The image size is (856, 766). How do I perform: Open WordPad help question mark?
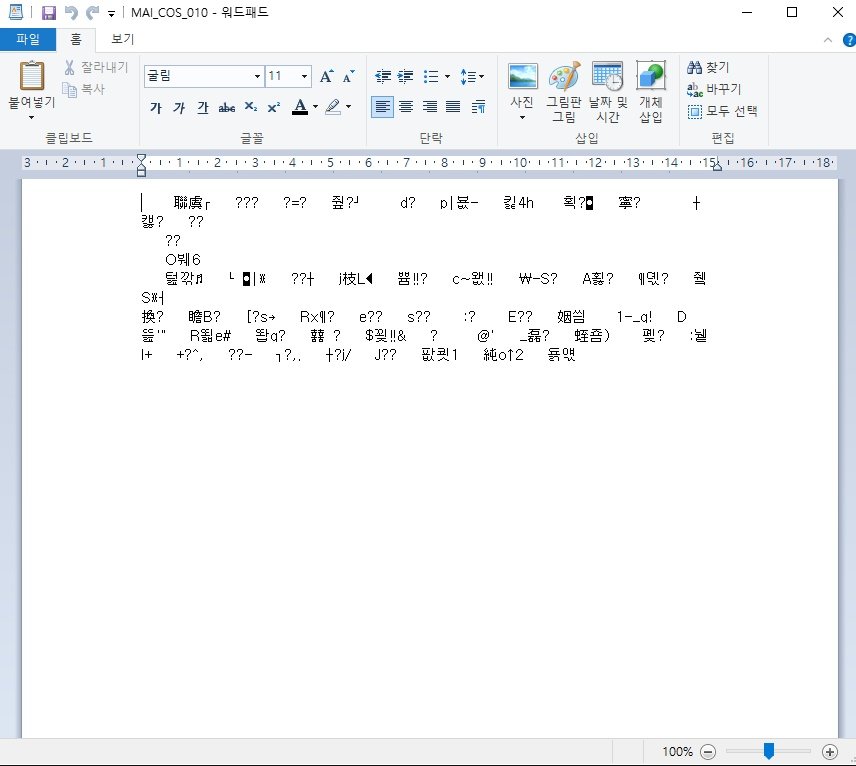849,40
